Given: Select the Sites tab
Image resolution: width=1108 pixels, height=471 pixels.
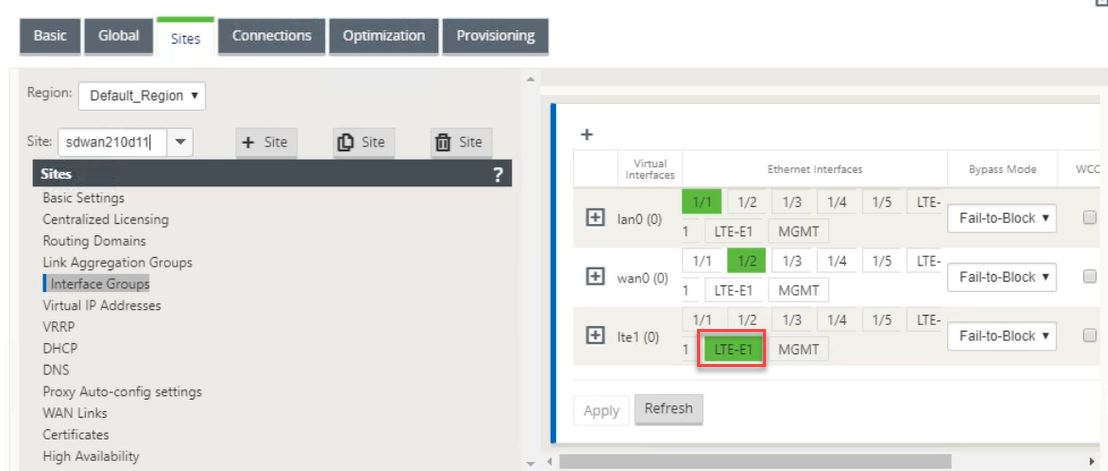Looking at the screenshot, I should 185,37.
